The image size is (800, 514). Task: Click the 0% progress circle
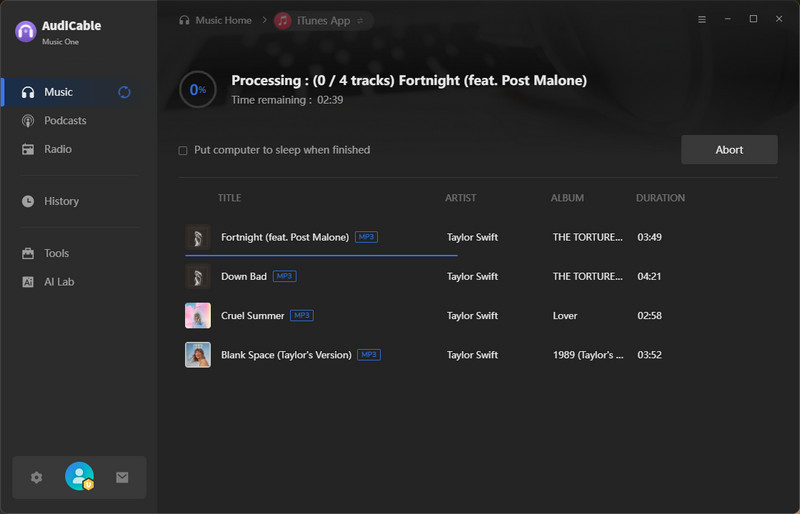pos(198,90)
